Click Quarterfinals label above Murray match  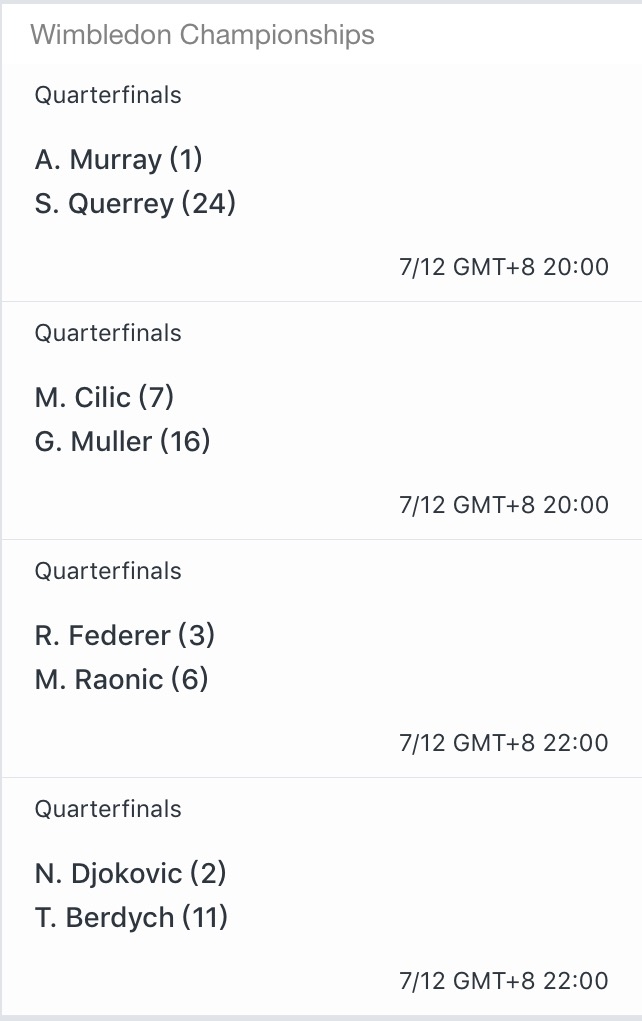(x=107, y=95)
